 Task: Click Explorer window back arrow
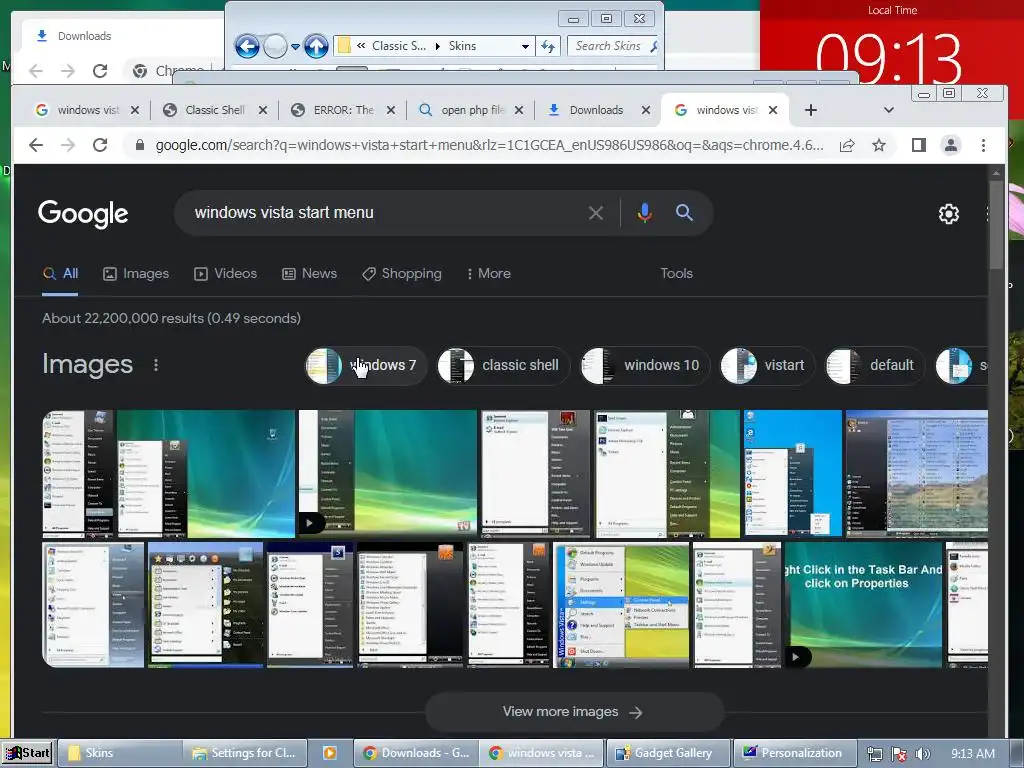(247, 46)
